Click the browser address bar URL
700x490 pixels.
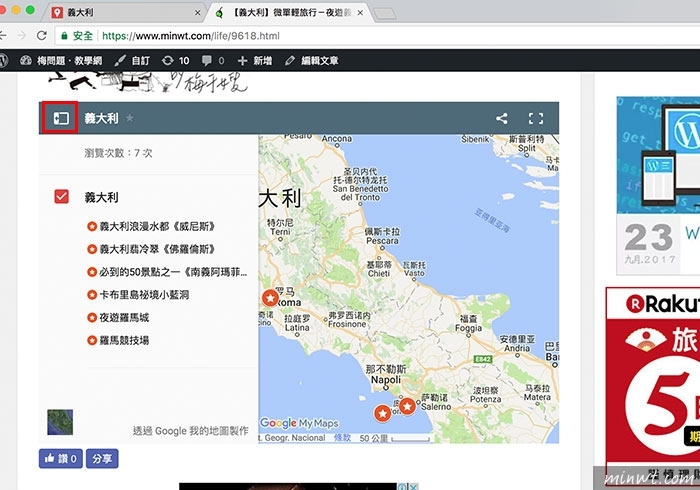(190, 36)
